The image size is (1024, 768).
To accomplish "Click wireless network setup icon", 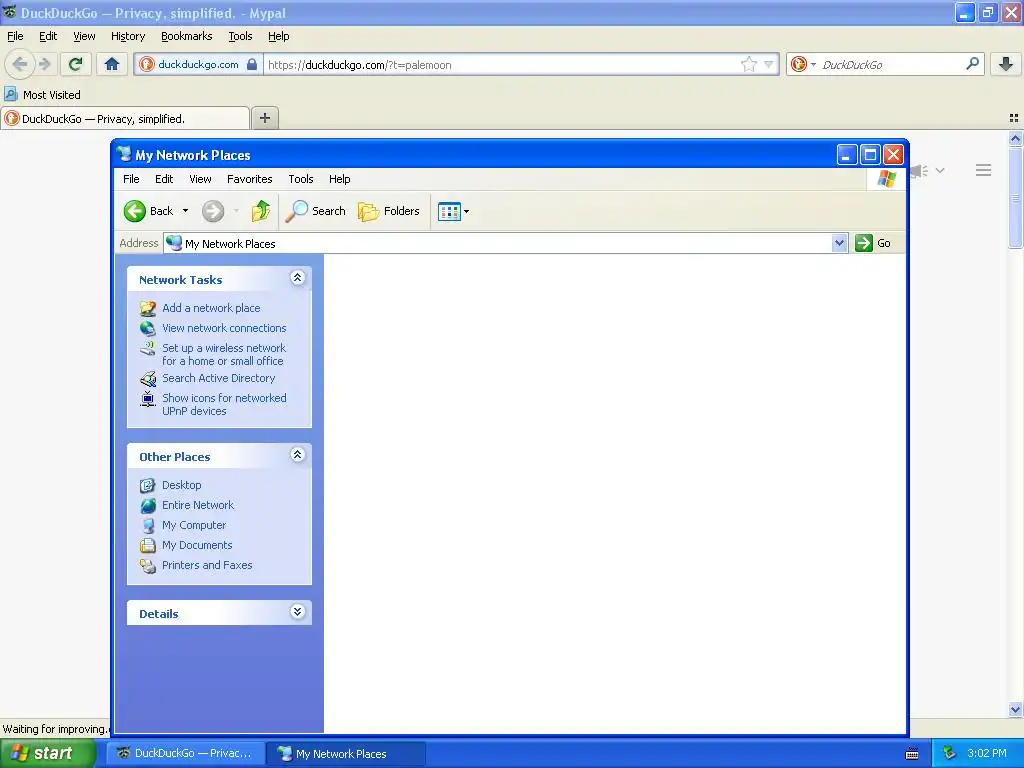I will (x=148, y=348).
